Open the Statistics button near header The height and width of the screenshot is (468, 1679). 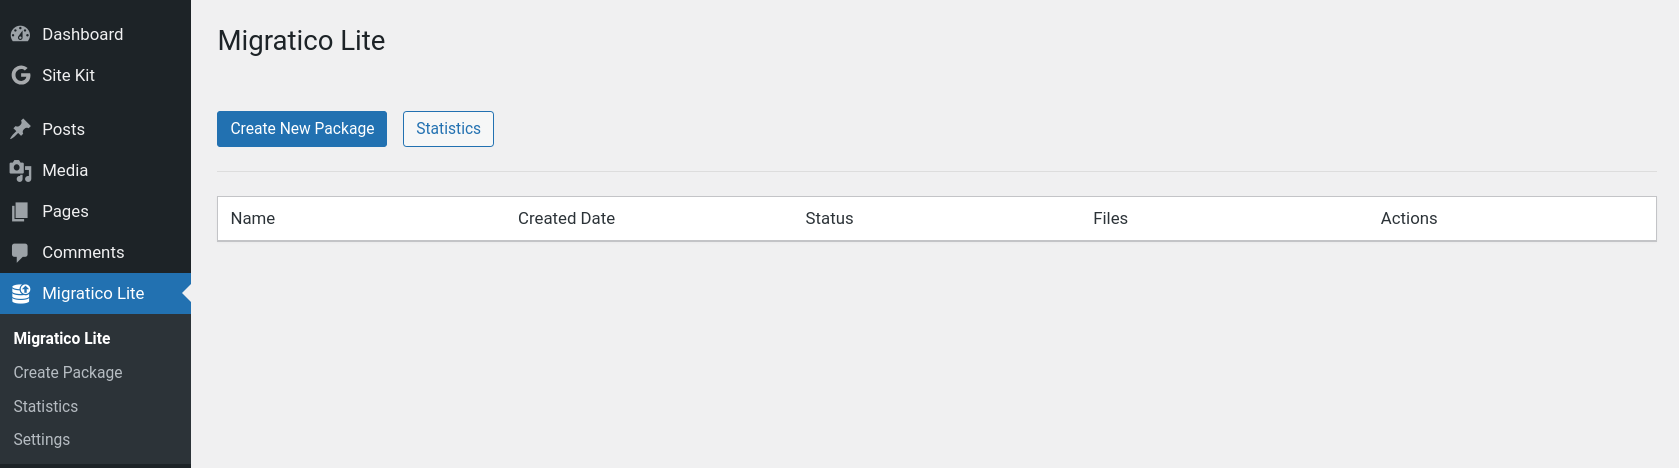[448, 129]
